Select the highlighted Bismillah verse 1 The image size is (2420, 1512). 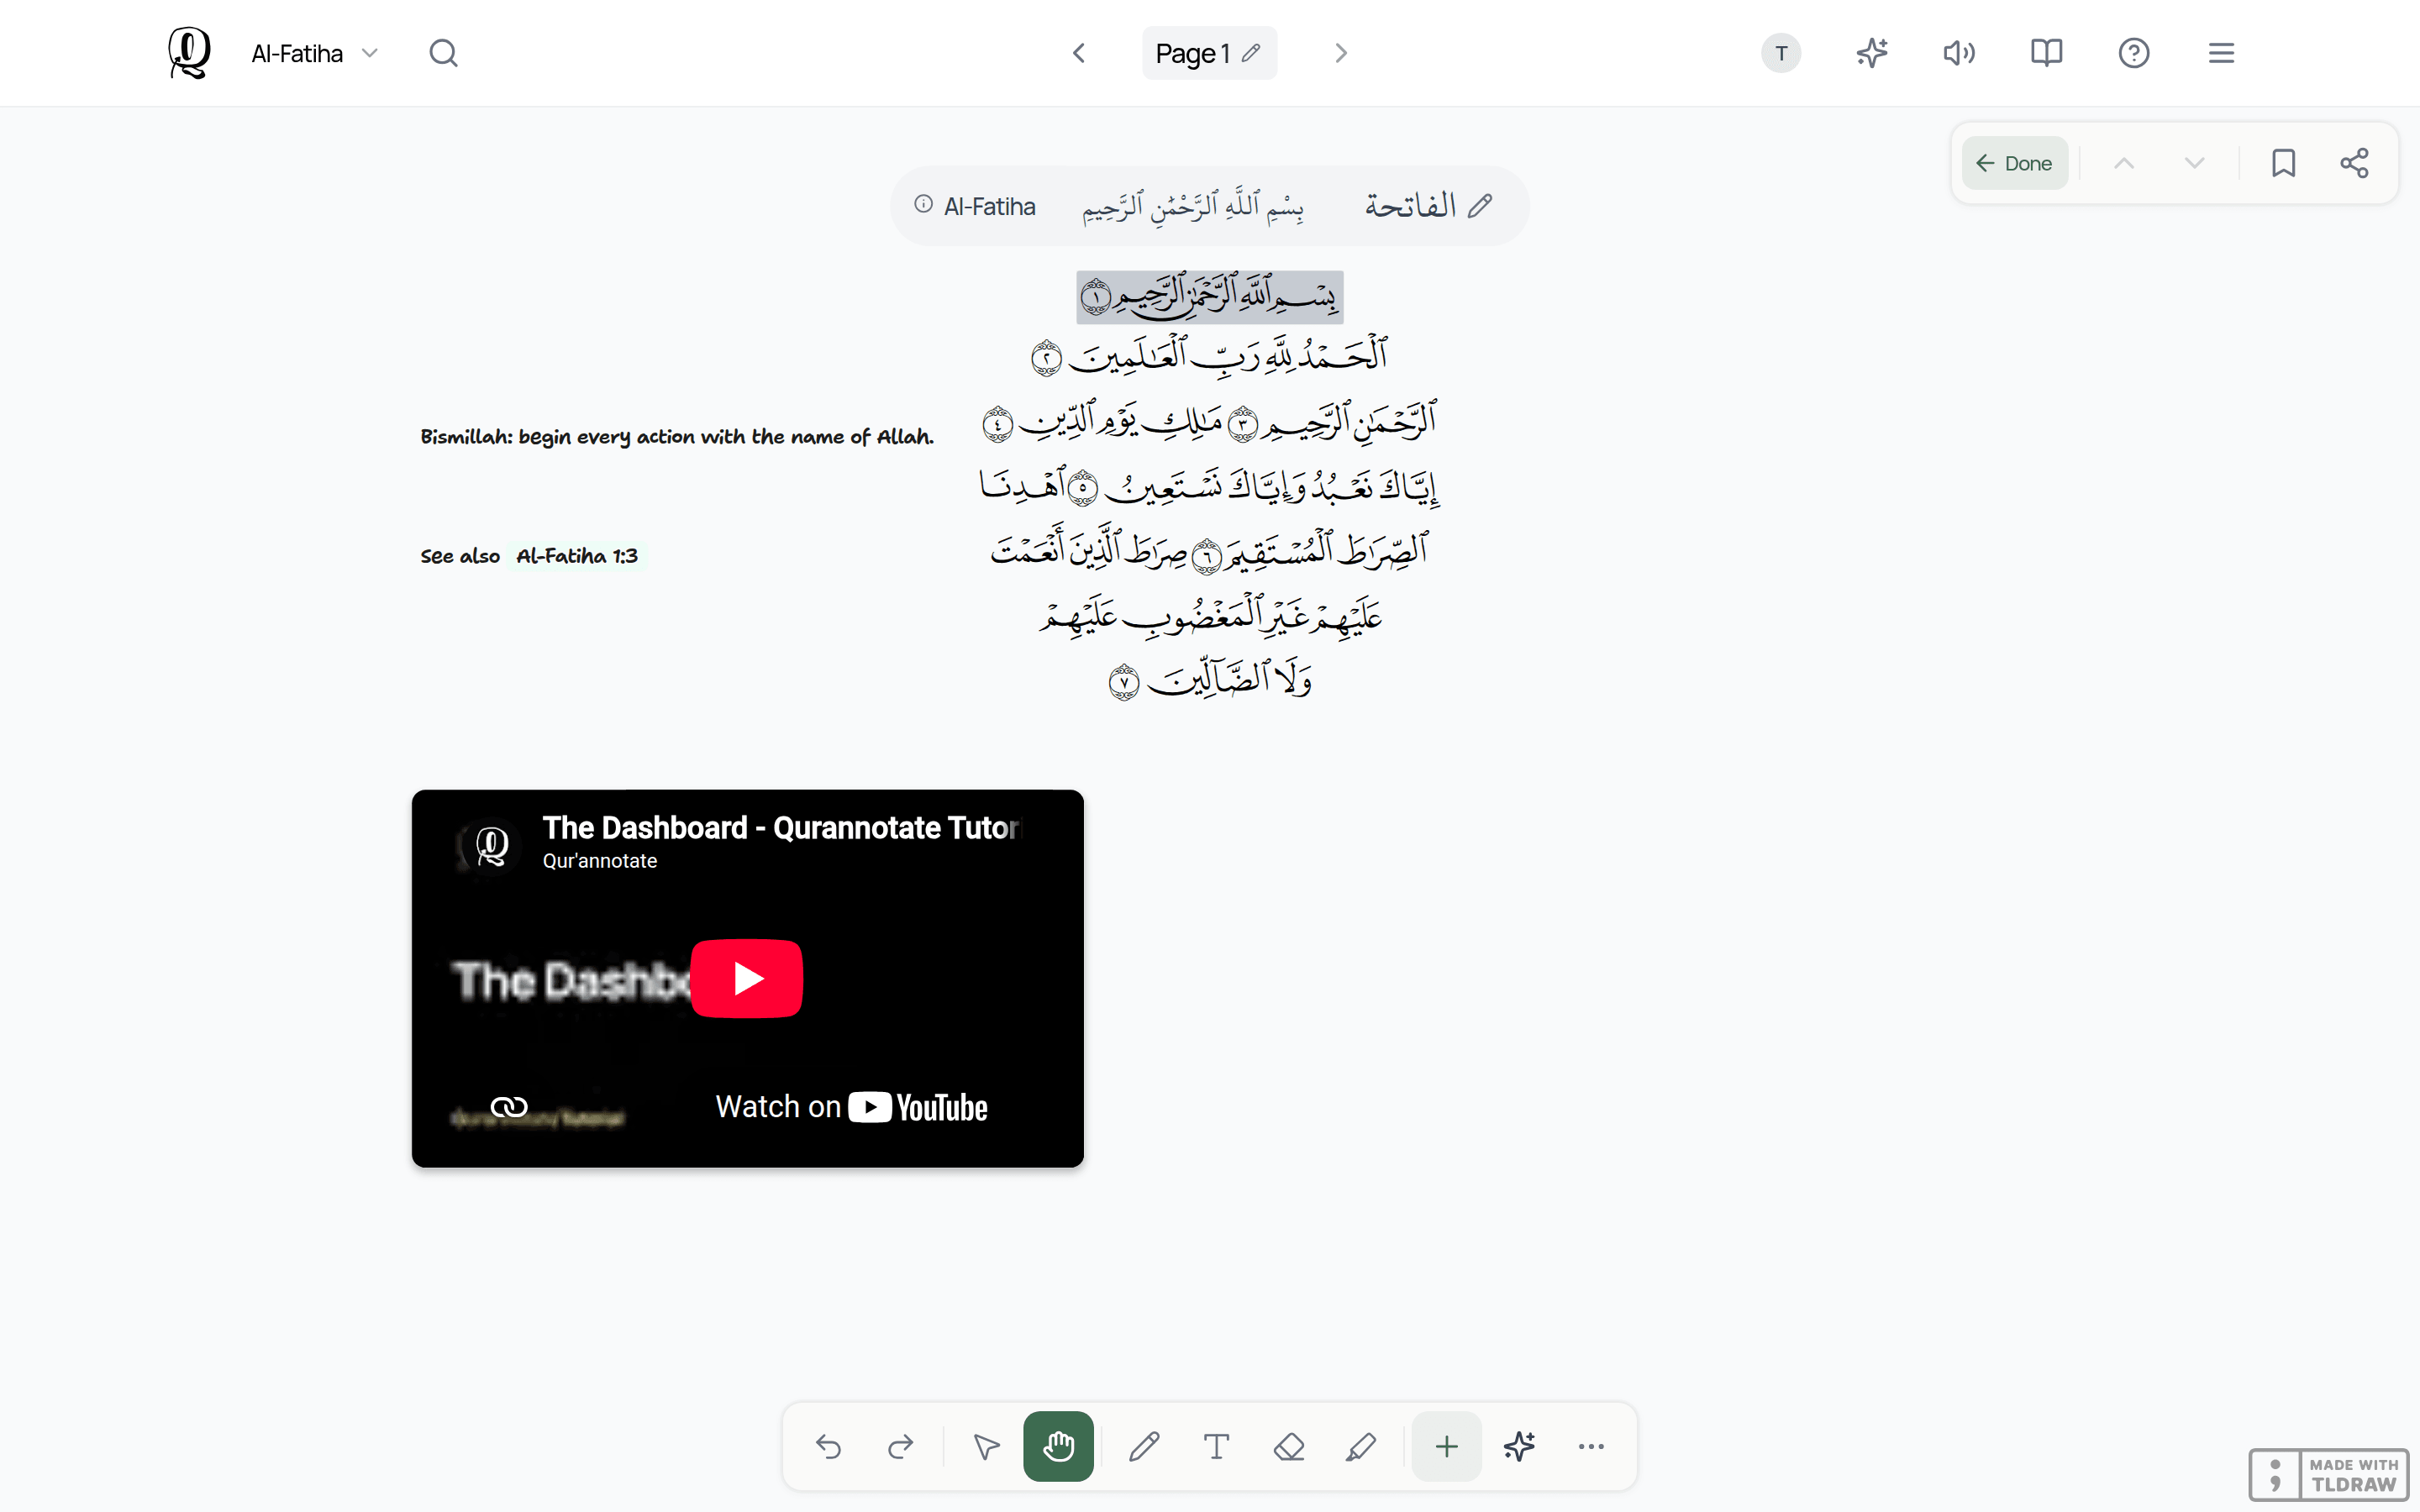coord(1209,297)
